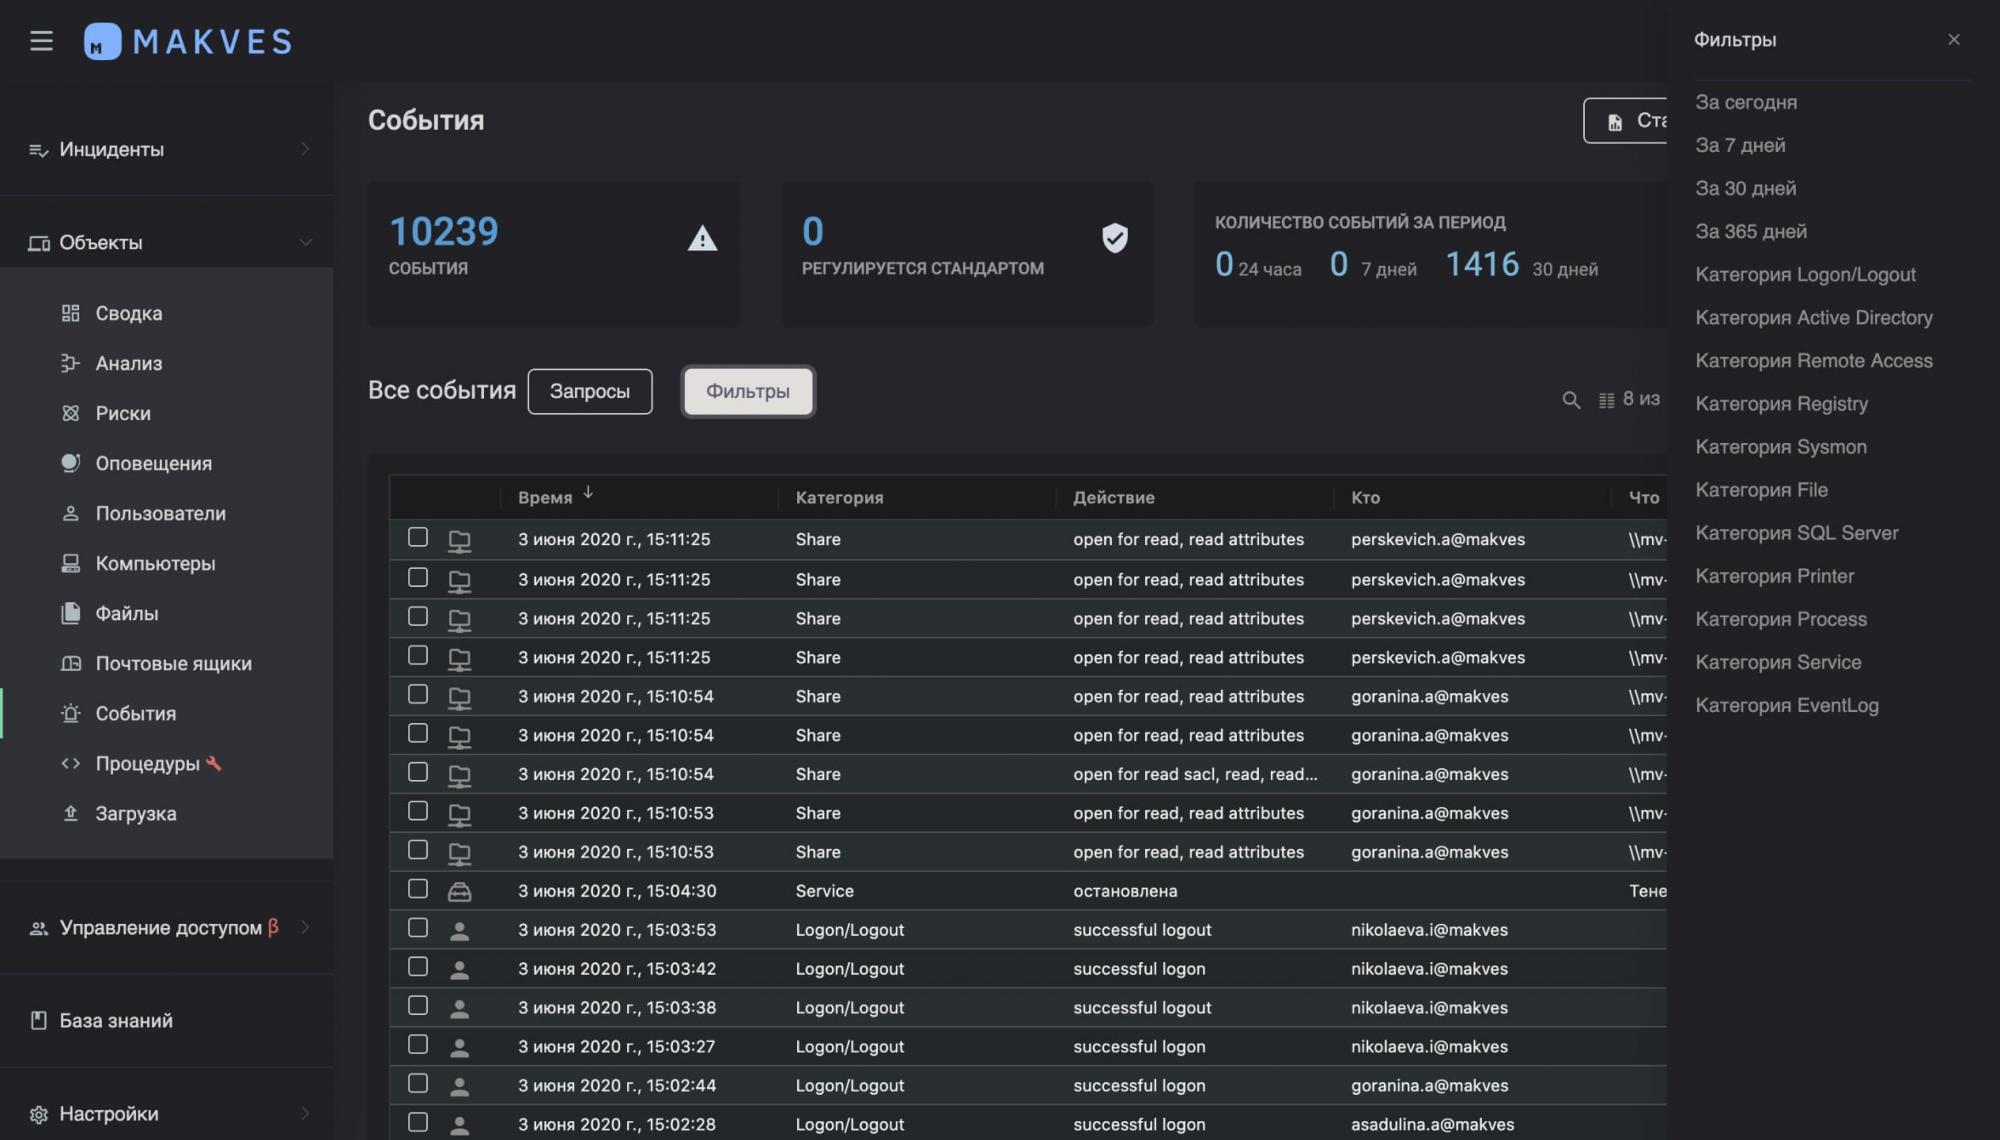Click the Запросы button
Viewport: 2000px width, 1140px height.
point(589,391)
